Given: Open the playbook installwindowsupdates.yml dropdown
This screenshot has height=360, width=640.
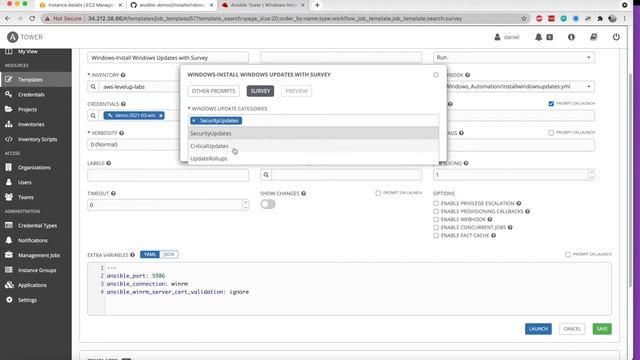Looking at the screenshot, I should 521,87.
